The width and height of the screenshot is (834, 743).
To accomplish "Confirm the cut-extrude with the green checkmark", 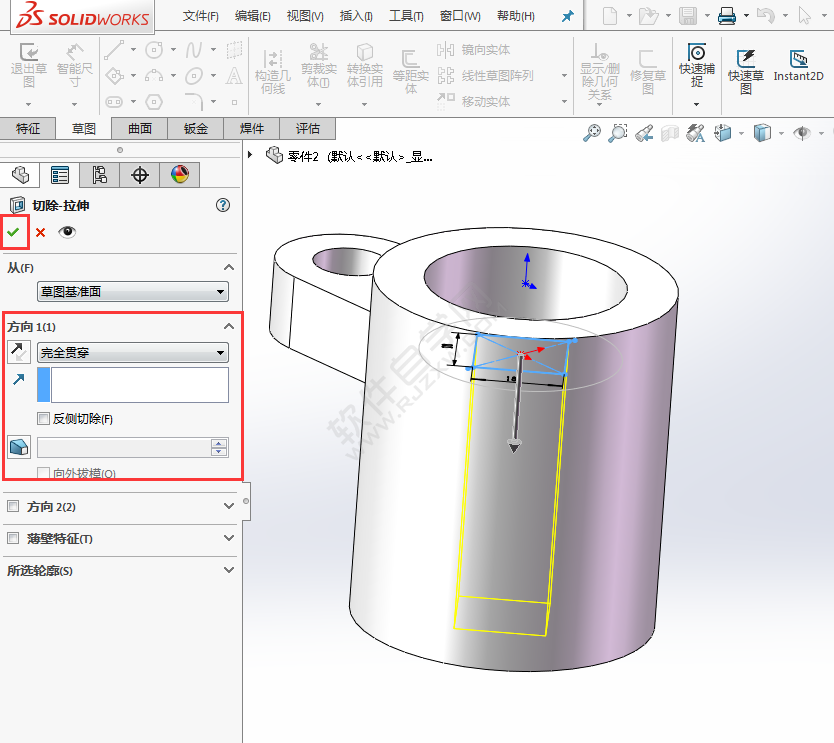I will (14, 231).
